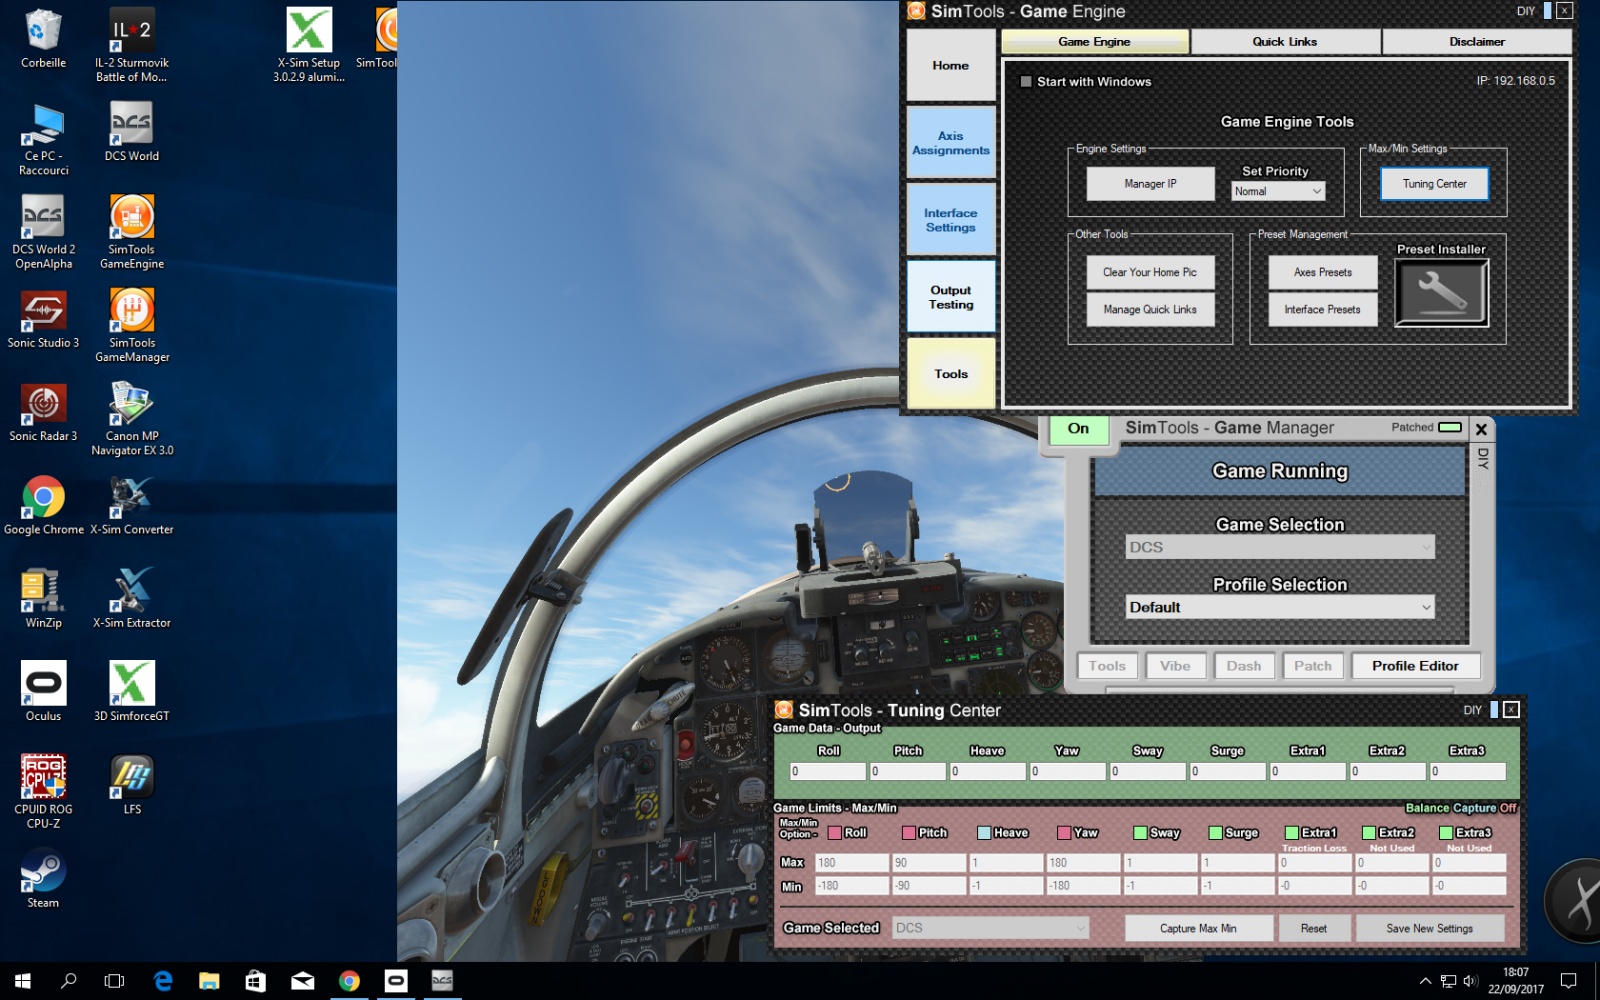The image size is (1600, 1000).
Task: Switch to the Quick Links tab
Action: click(1285, 42)
